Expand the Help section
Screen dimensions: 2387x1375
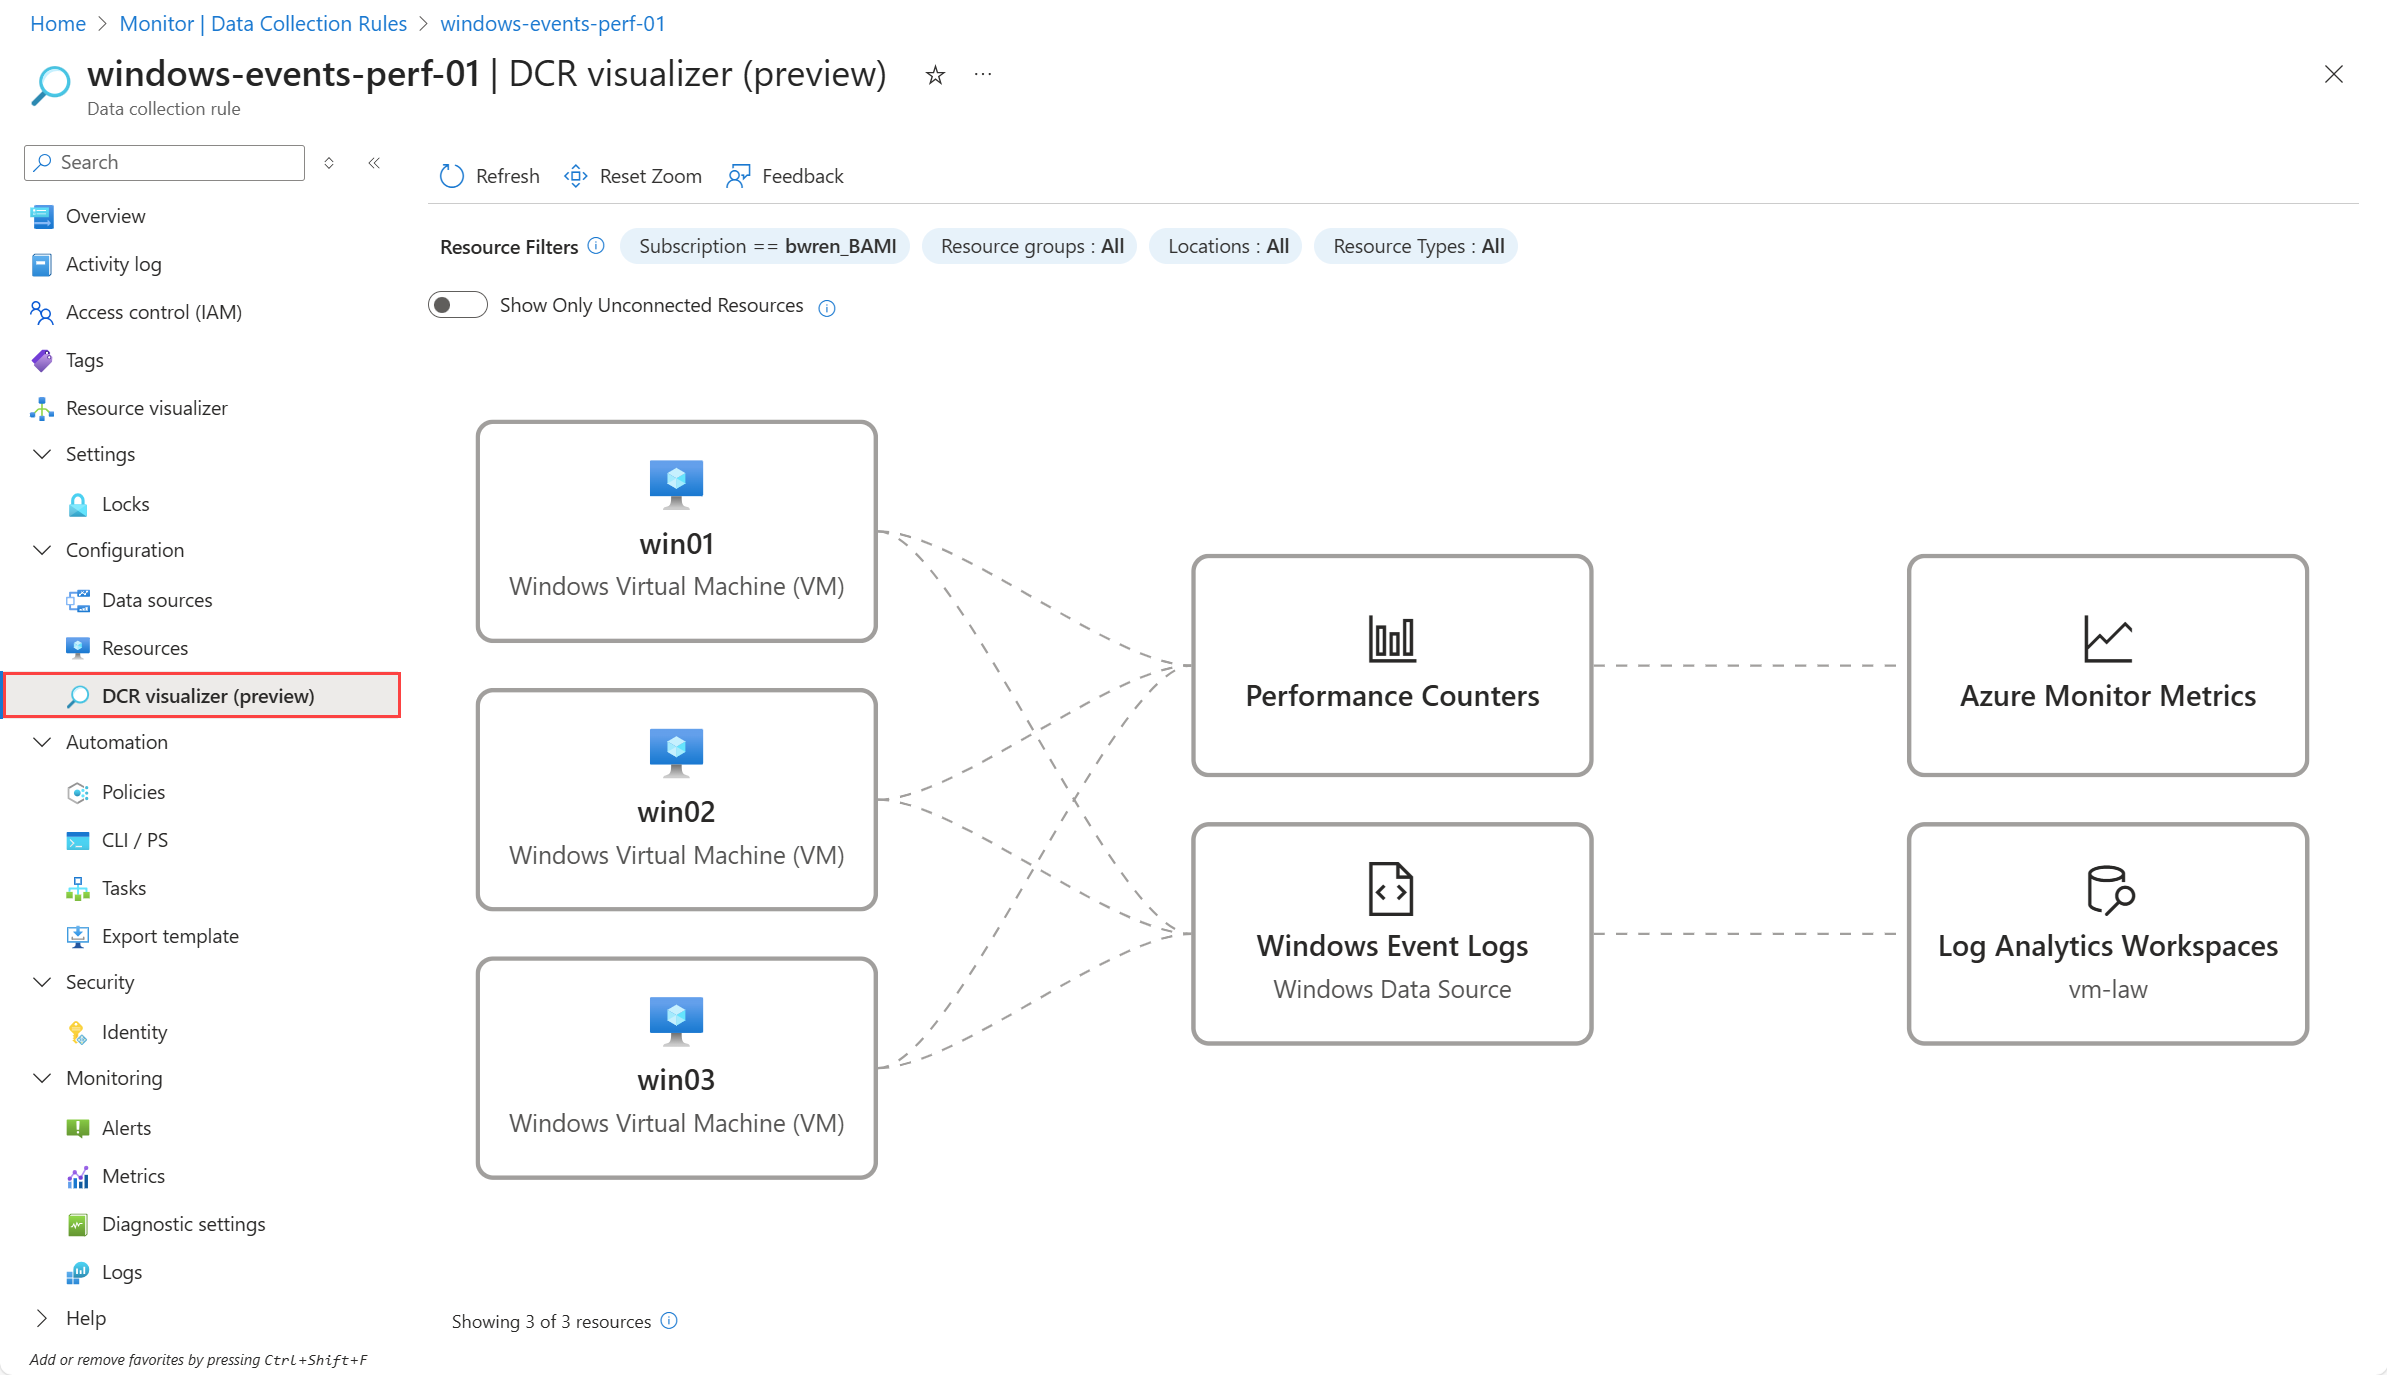(x=42, y=1318)
